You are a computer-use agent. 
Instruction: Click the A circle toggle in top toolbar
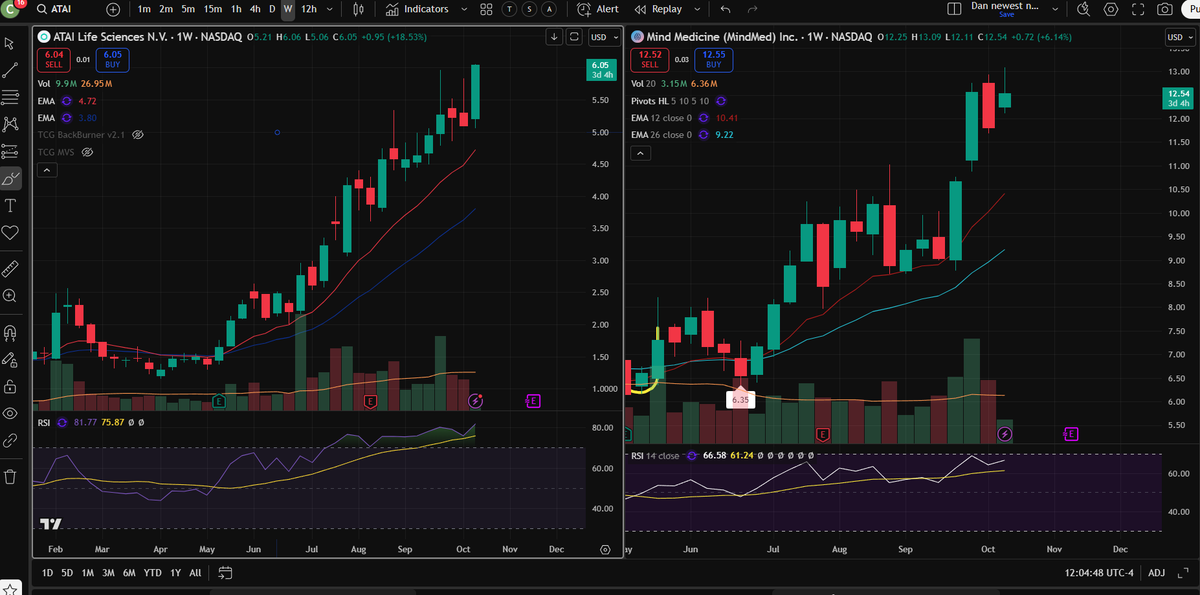pyautogui.click(x=549, y=9)
